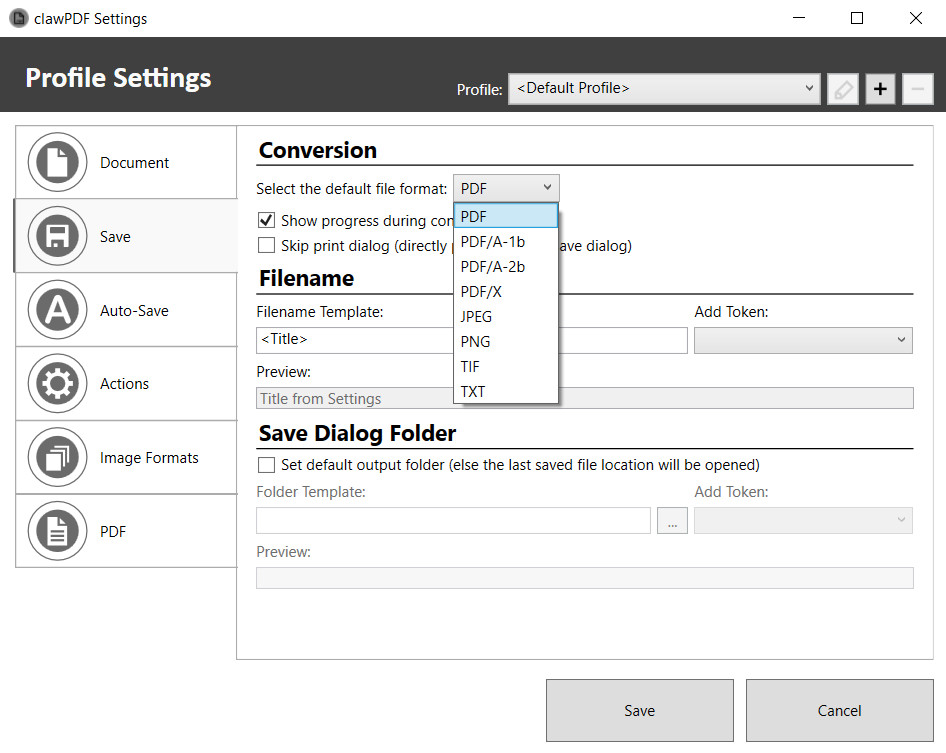Pick PNG as the file format
Image resolution: width=946 pixels, height=753 pixels.
tap(506, 342)
